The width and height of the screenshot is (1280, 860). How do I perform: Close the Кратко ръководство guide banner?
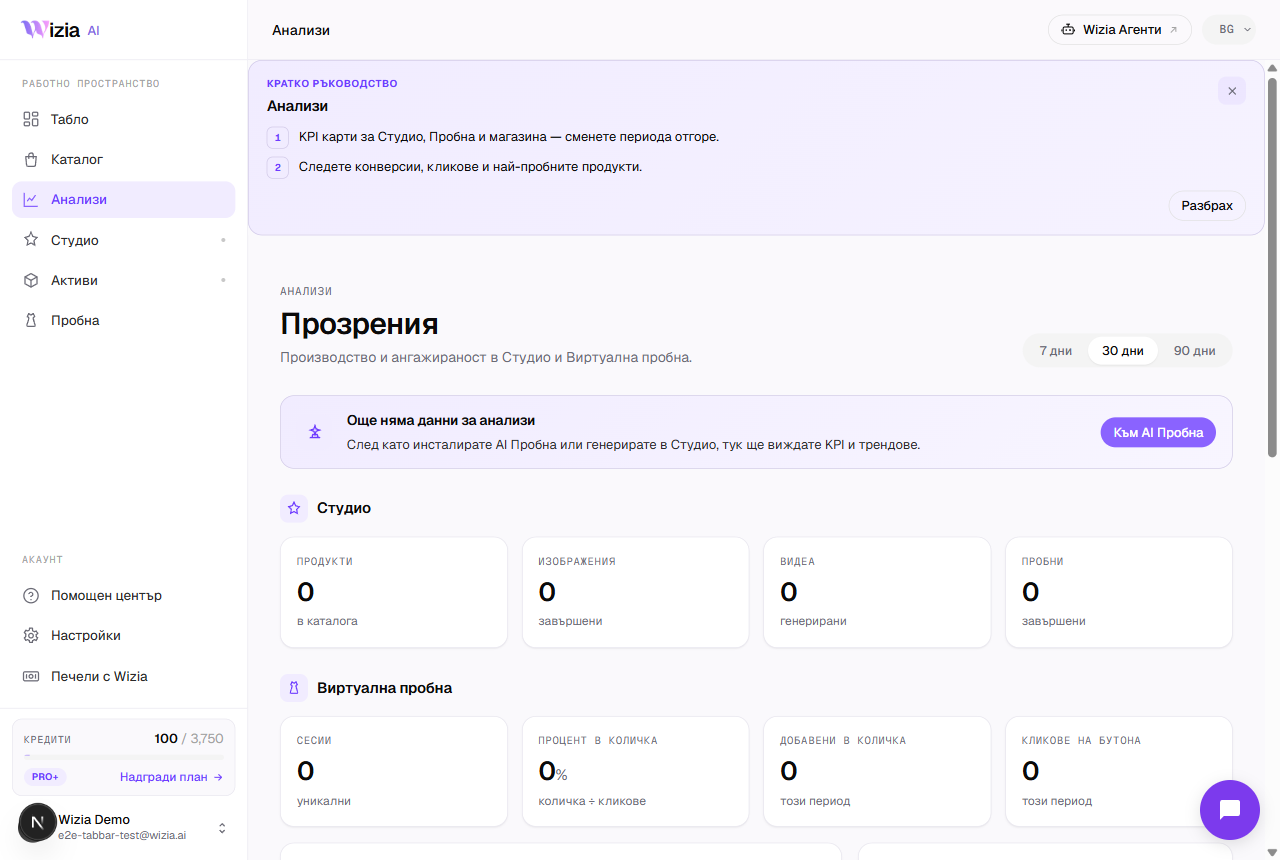1232,91
